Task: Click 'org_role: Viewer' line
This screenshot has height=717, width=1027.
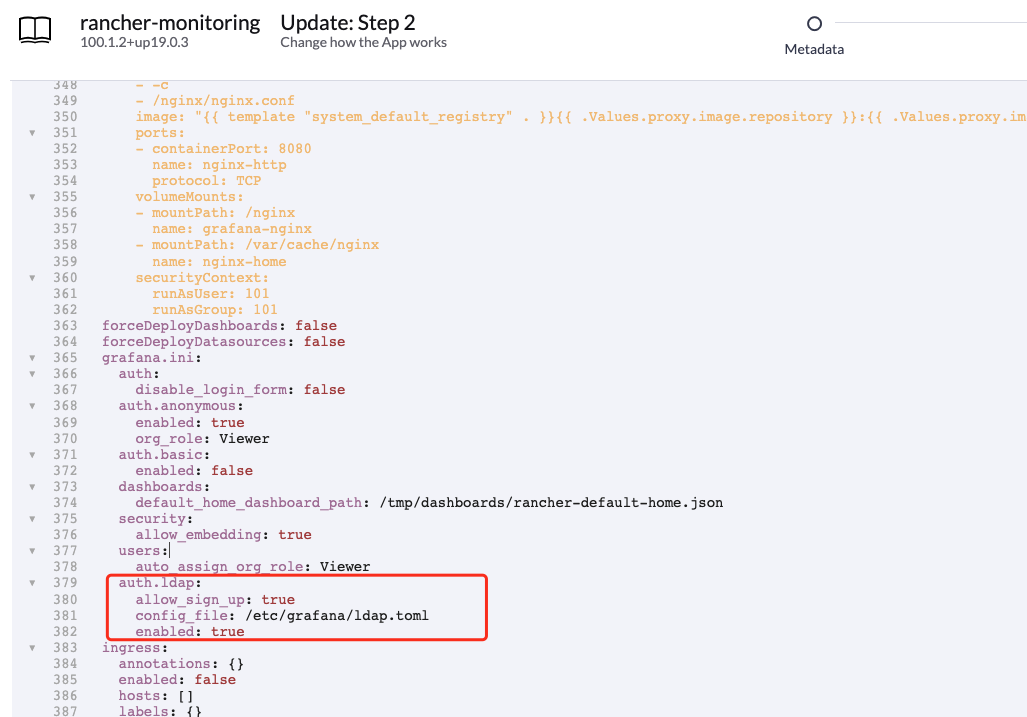Action: click(x=202, y=439)
